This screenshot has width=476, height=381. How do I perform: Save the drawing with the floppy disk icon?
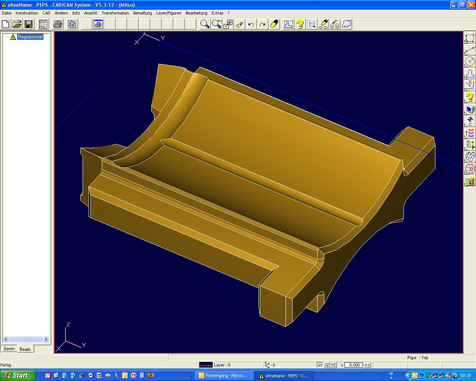click(x=29, y=24)
